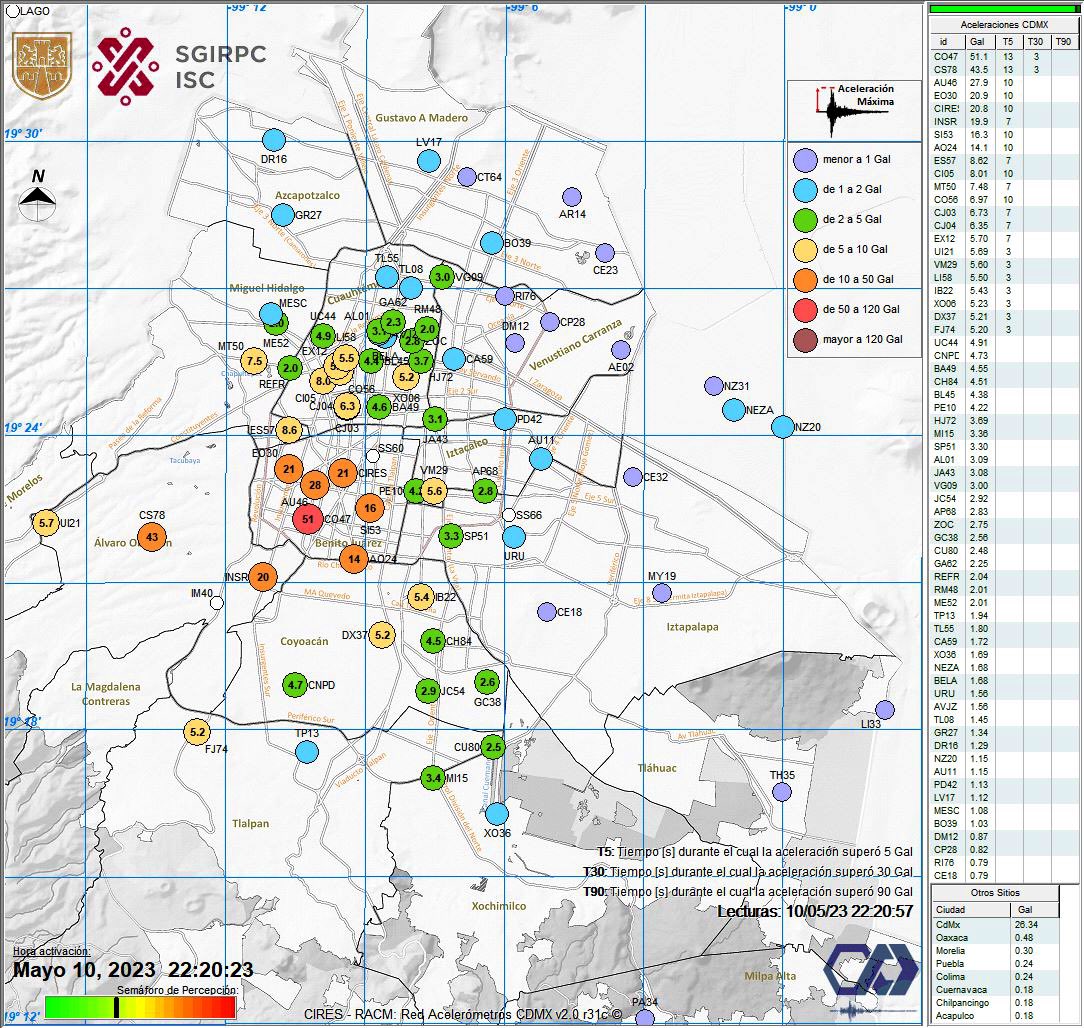Screen dimensions: 1084x1028
Task: Select the CS78 station marker showing 43
Action: click(x=152, y=536)
